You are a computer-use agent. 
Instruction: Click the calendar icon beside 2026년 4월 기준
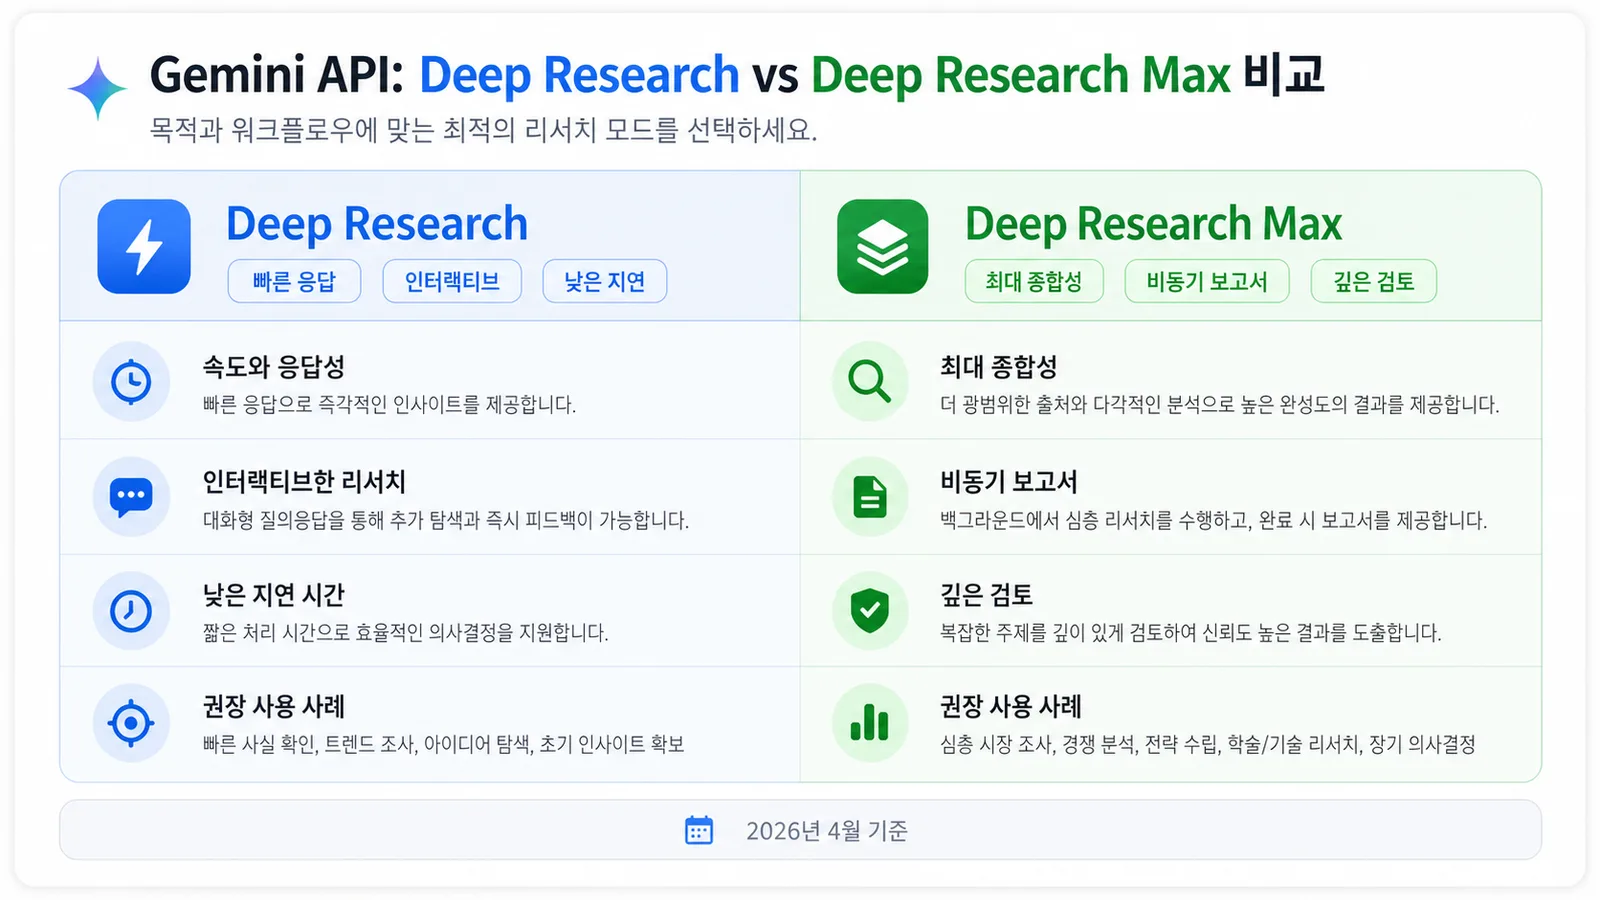(699, 830)
